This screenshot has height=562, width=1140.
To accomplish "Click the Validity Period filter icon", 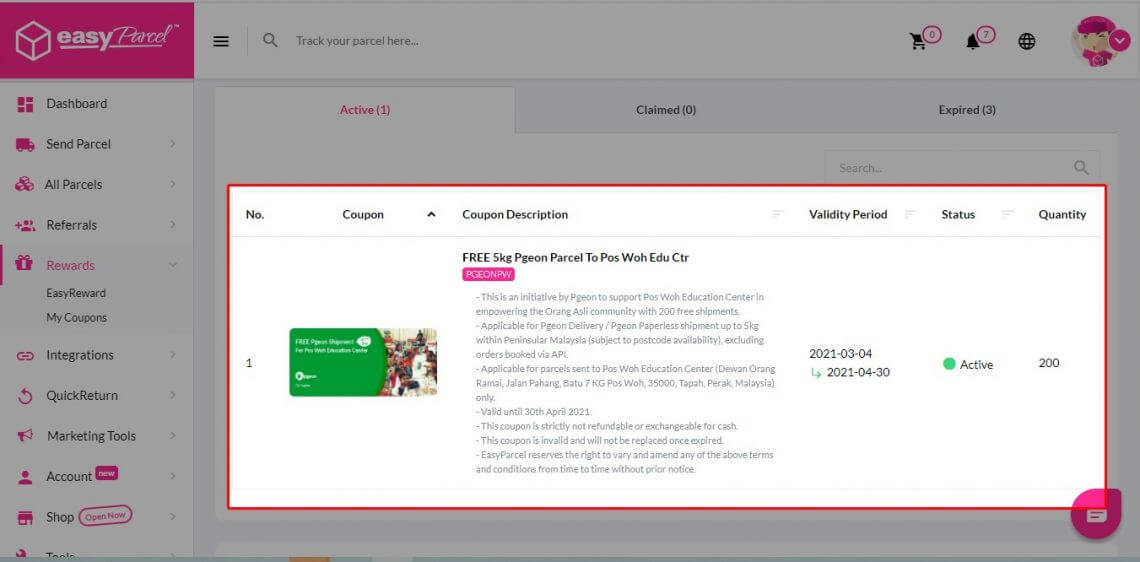I will (910, 214).
